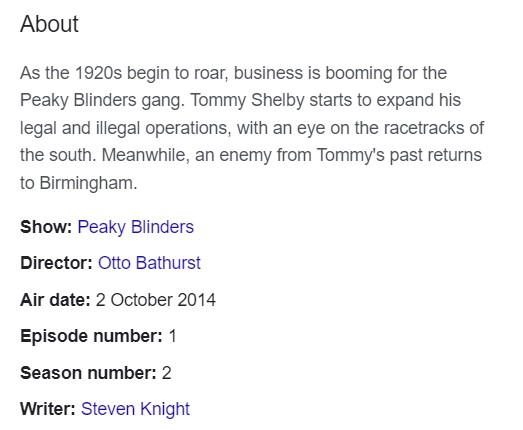Click the word Birmingham in description
This screenshot has width=523, height=430.
coord(88,183)
